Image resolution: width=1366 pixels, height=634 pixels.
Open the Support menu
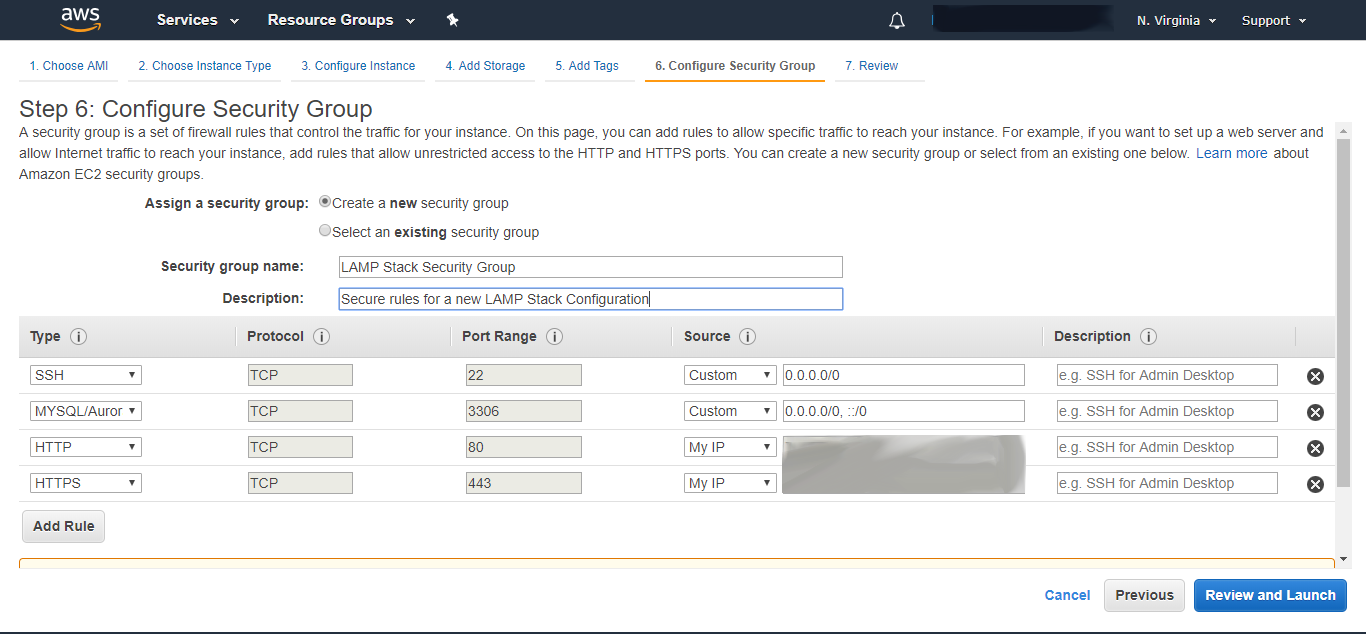click(x=1274, y=20)
